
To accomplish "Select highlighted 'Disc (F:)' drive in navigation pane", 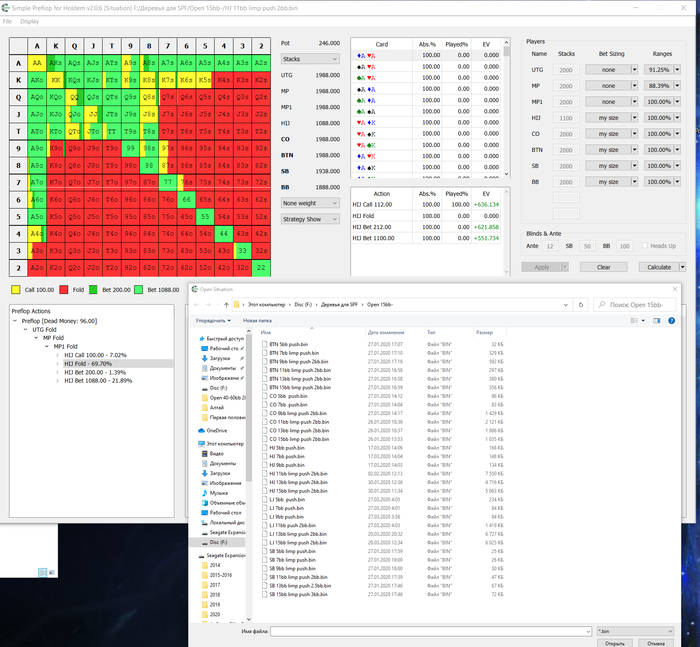I will 218,542.
